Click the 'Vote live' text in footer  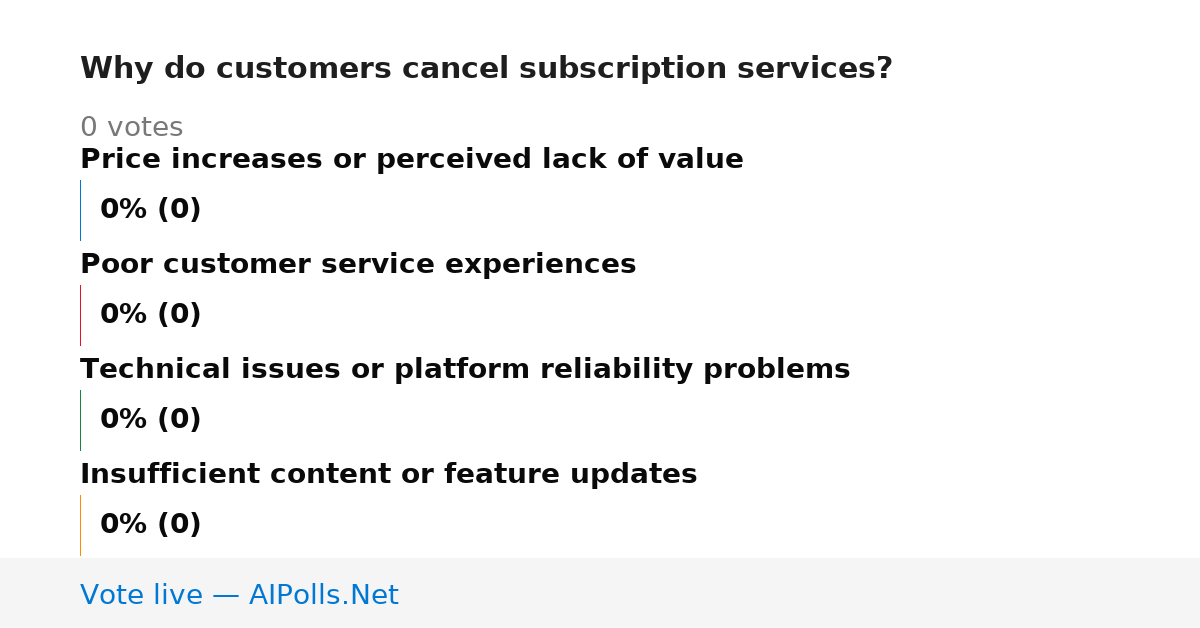pyautogui.click(x=141, y=596)
